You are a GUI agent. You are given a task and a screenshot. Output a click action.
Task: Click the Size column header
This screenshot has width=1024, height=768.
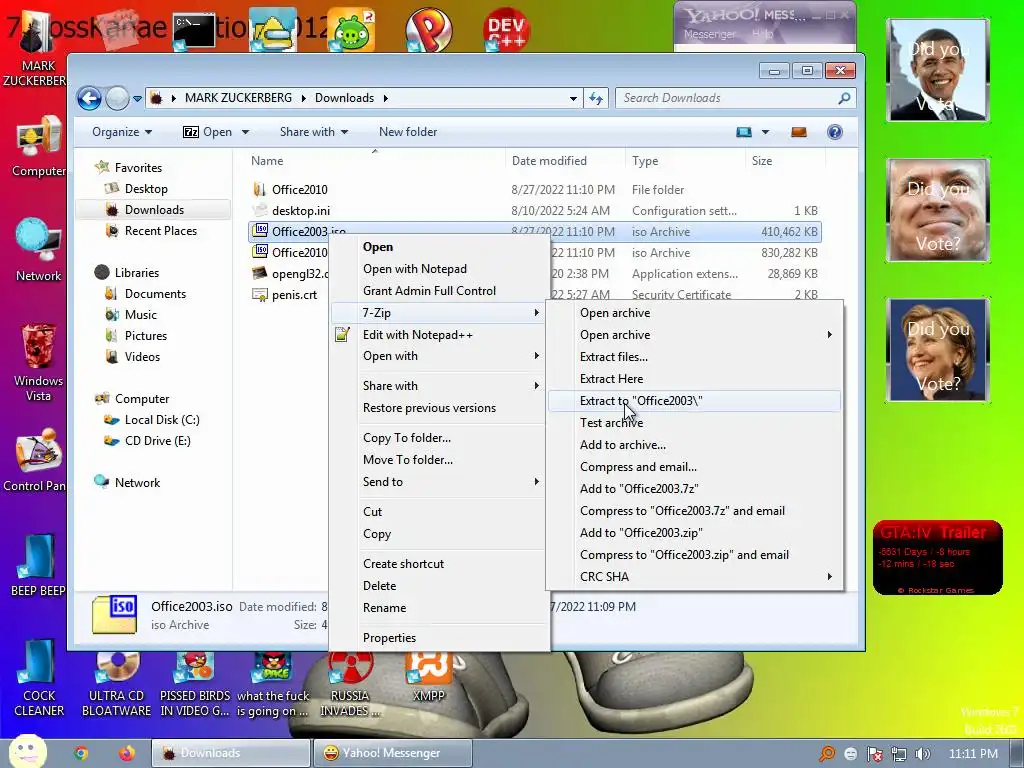coord(785,161)
